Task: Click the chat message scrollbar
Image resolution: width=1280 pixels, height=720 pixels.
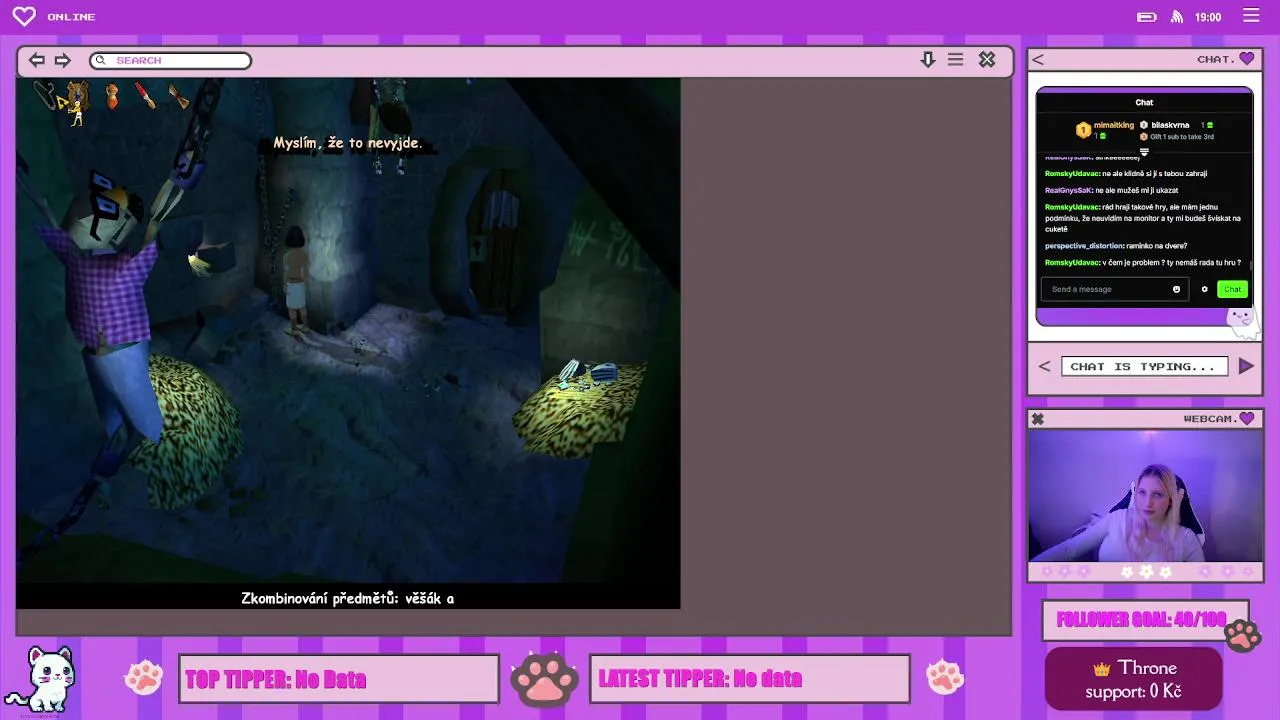Action: [x=1250, y=264]
